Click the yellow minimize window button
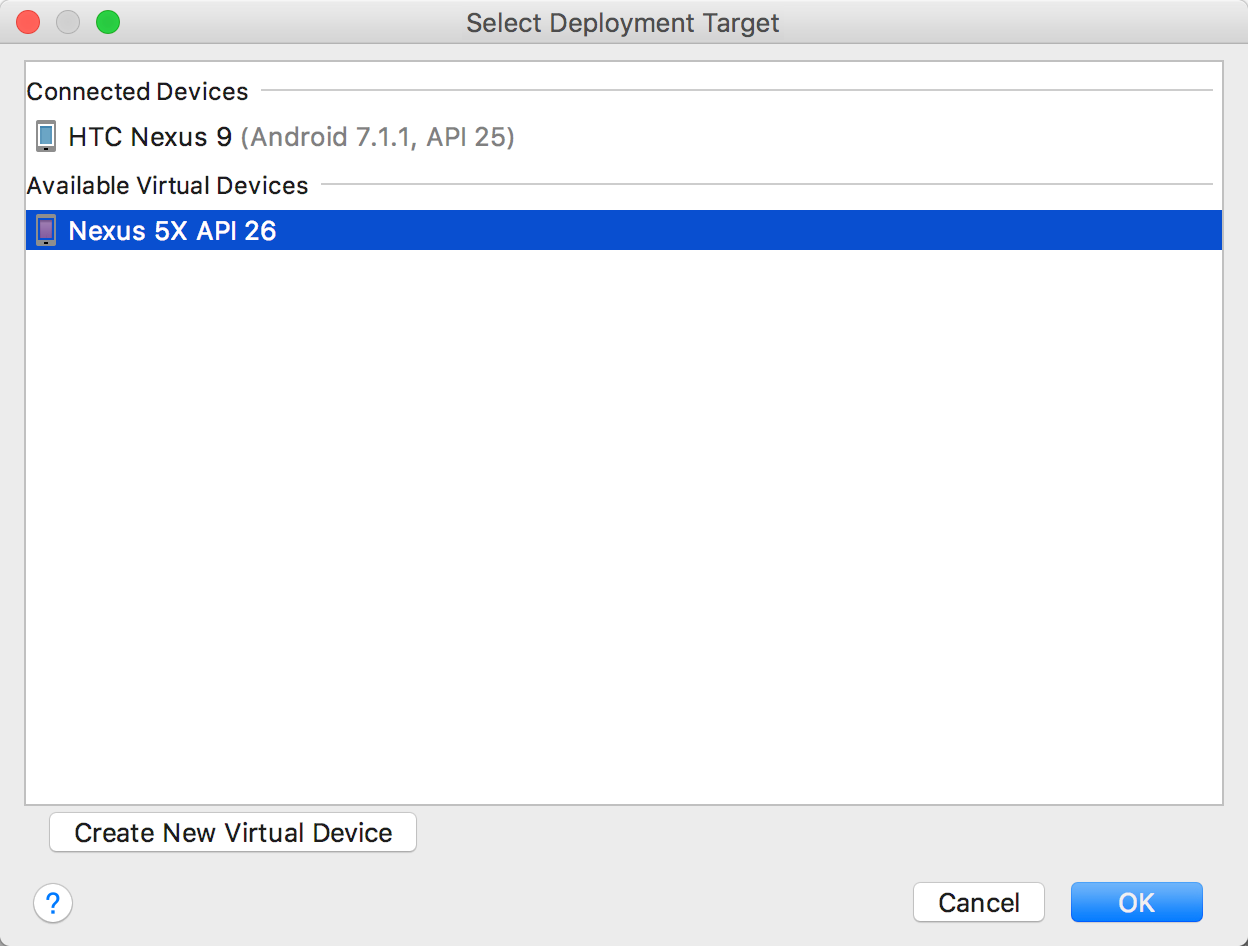This screenshot has width=1248, height=946. (x=68, y=22)
